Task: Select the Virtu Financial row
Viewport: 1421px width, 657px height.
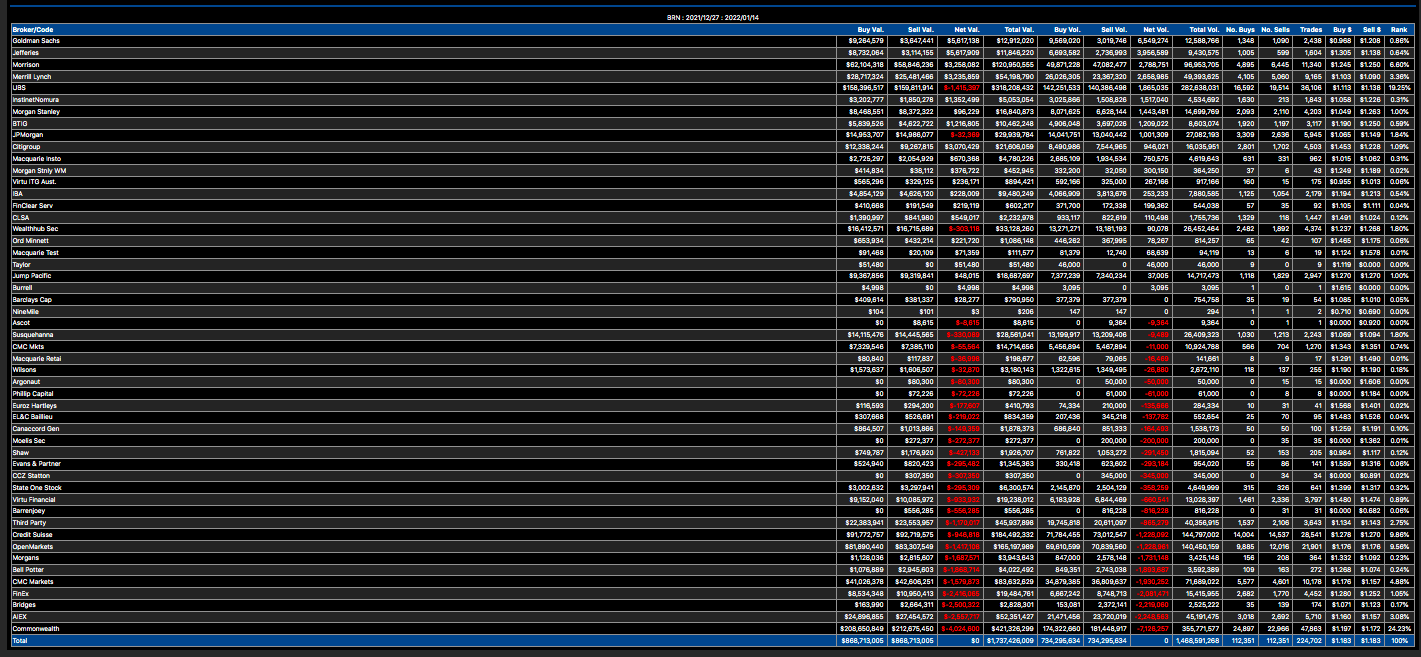Action: (710, 501)
